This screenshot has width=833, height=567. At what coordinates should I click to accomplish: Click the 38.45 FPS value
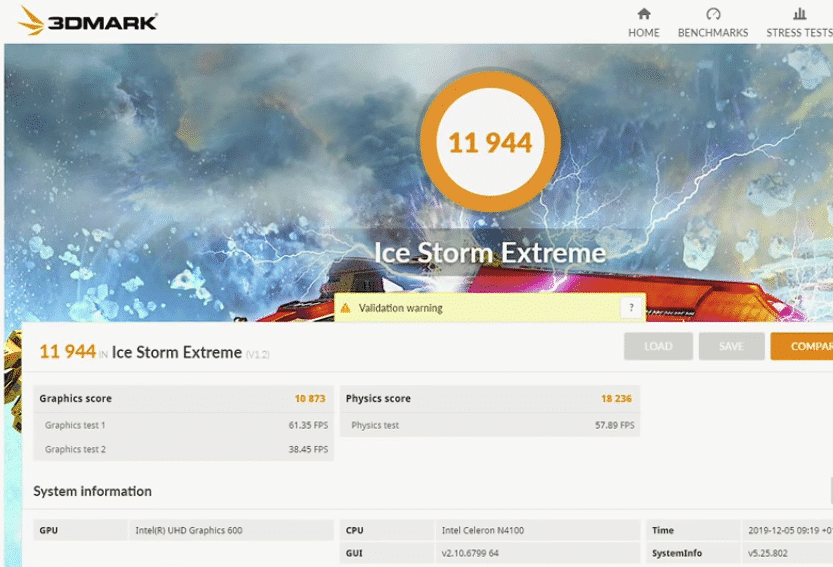pyautogui.click(x=308, y=449)
